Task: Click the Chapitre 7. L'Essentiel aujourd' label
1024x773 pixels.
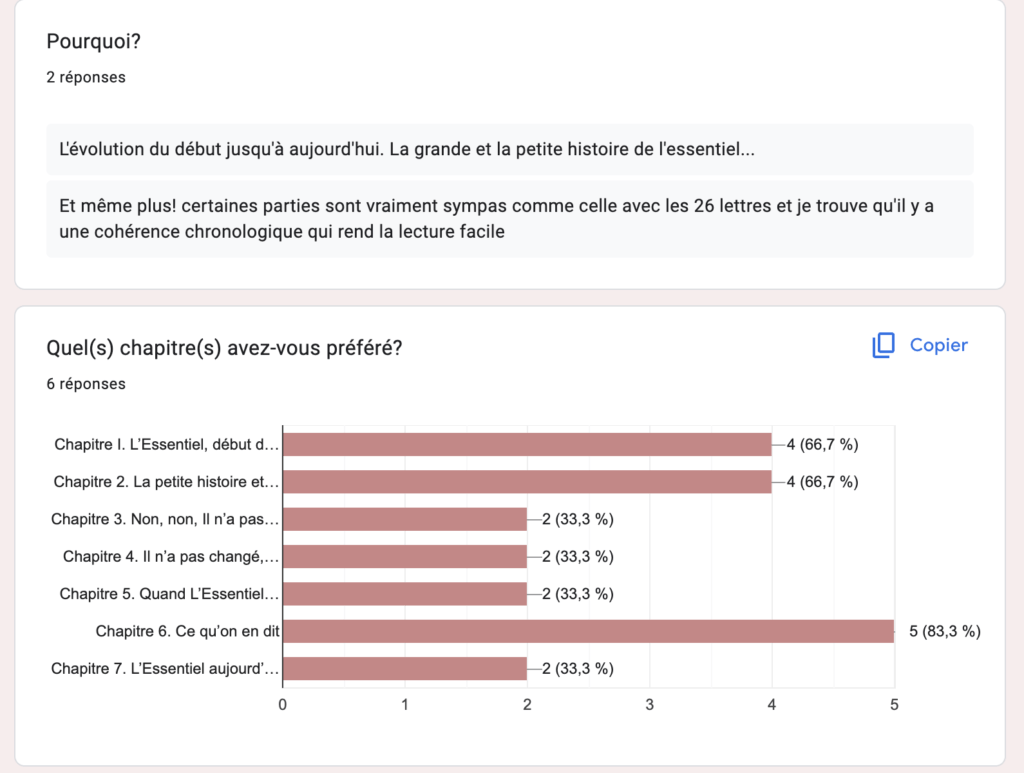Action: tap(165, 669)
